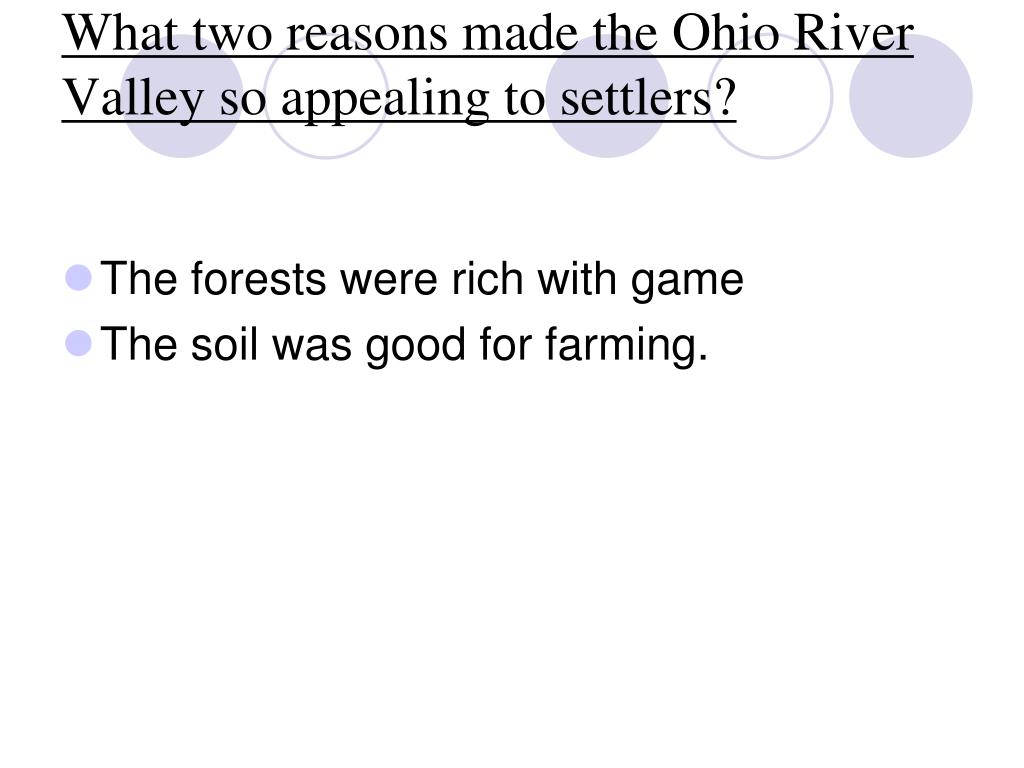The image size is (1024, 768).
Task: Click the word 'game' in first bullet
Action: tap(687, 281)
